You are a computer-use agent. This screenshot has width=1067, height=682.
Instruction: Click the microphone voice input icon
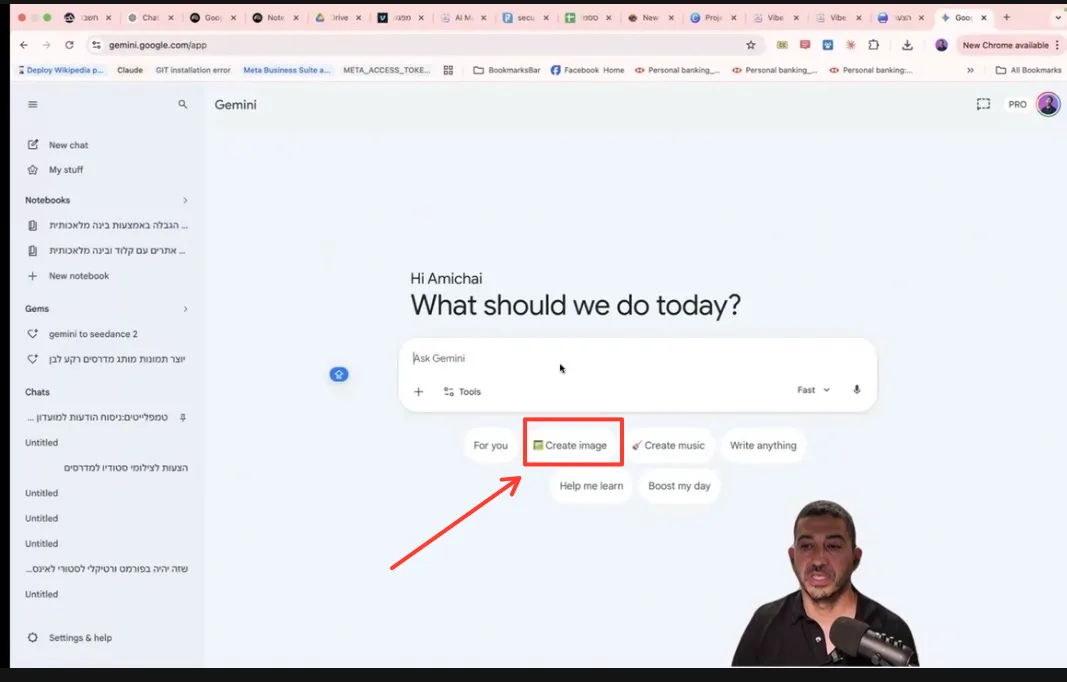(857, 390)
